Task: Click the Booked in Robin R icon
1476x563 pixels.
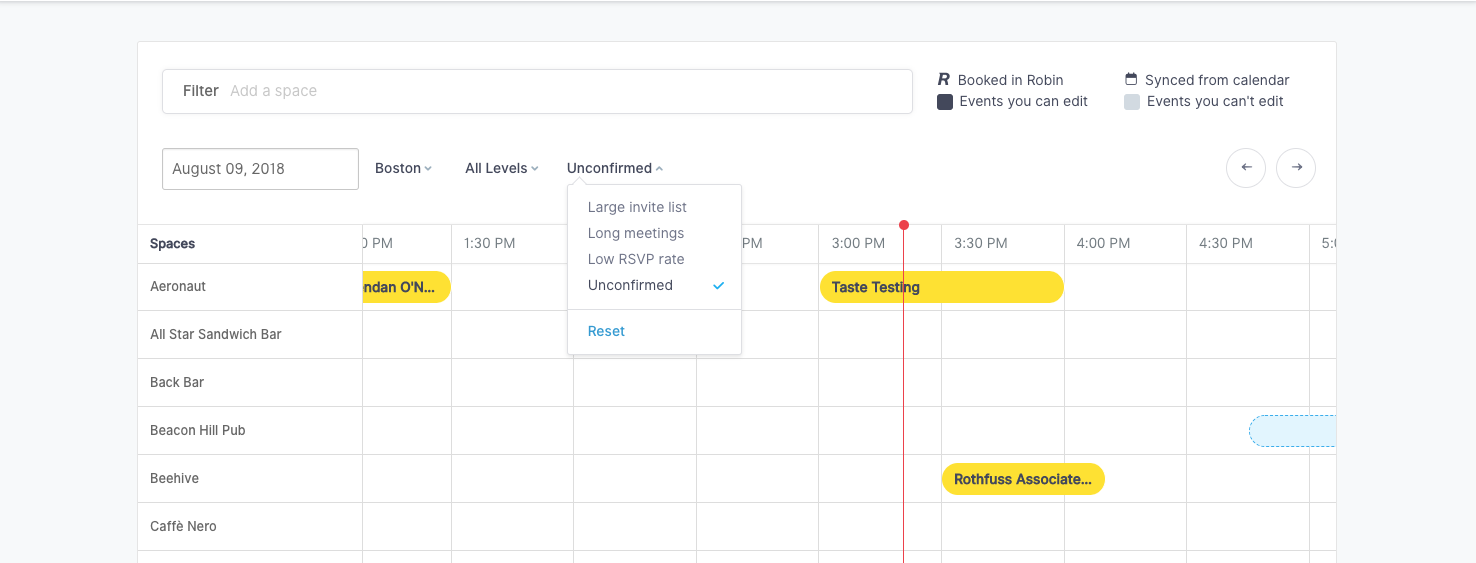Action: click(943, 79)
